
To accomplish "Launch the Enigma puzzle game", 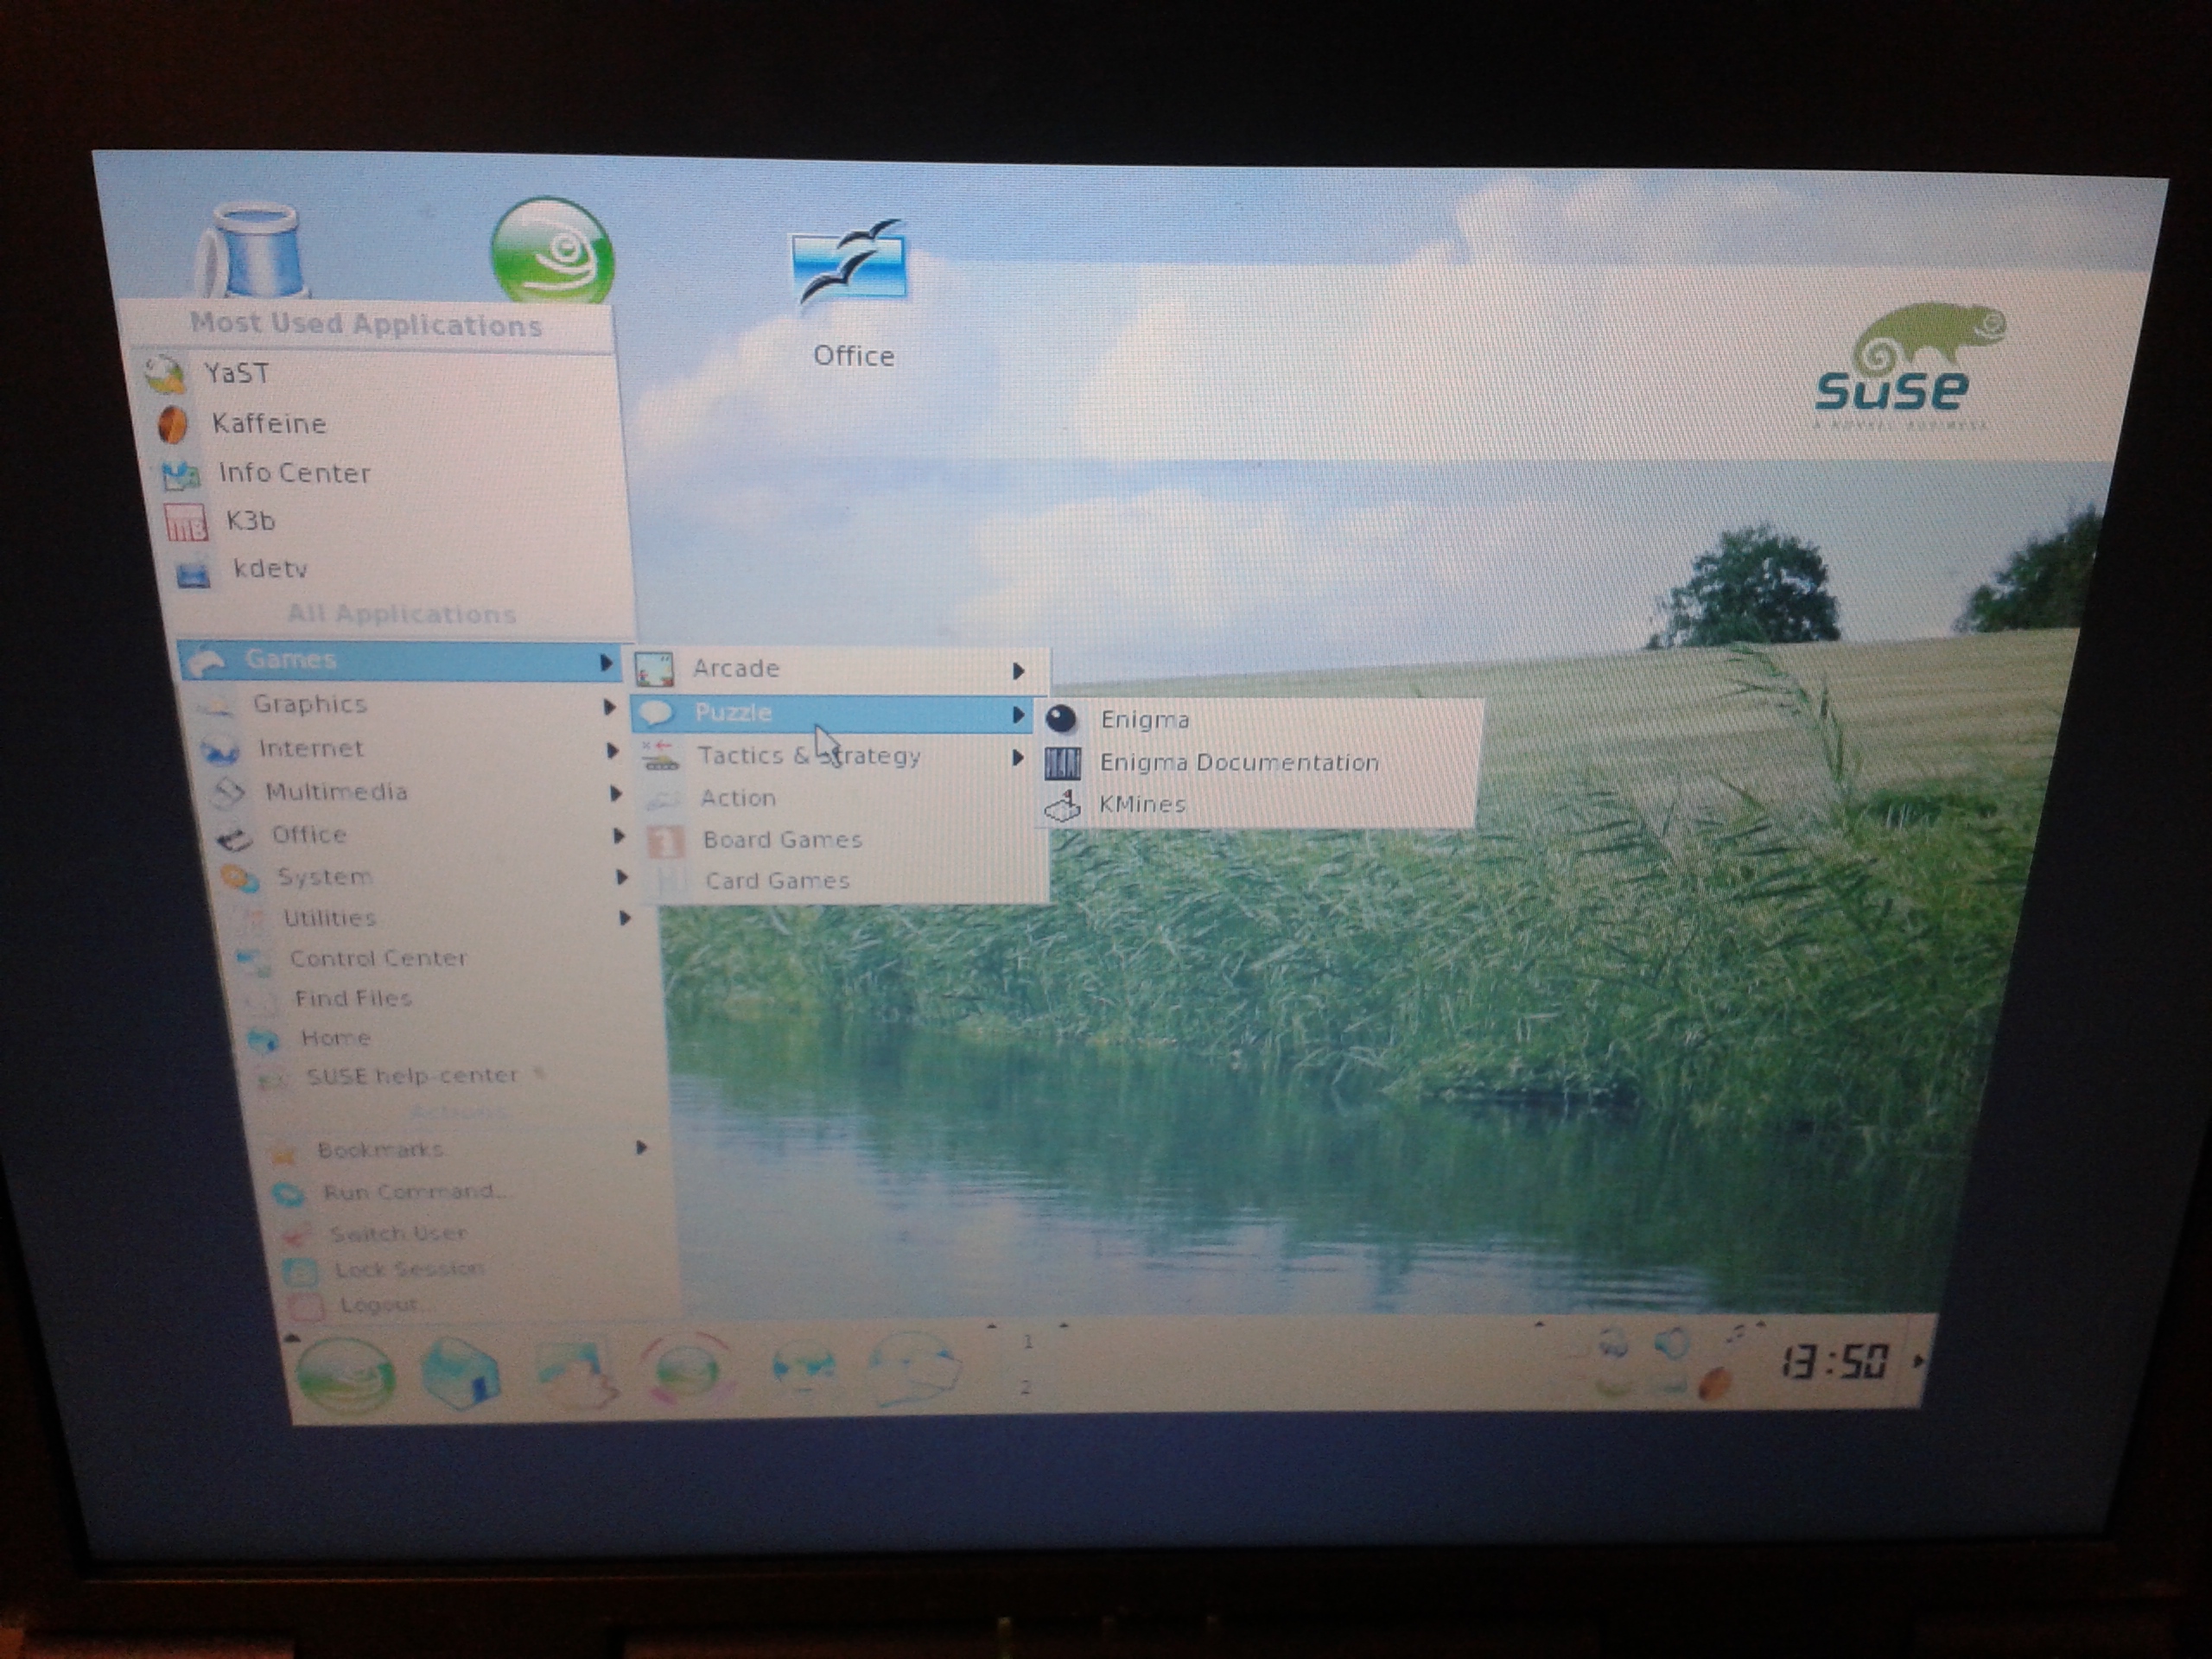I will point(1260,720).
